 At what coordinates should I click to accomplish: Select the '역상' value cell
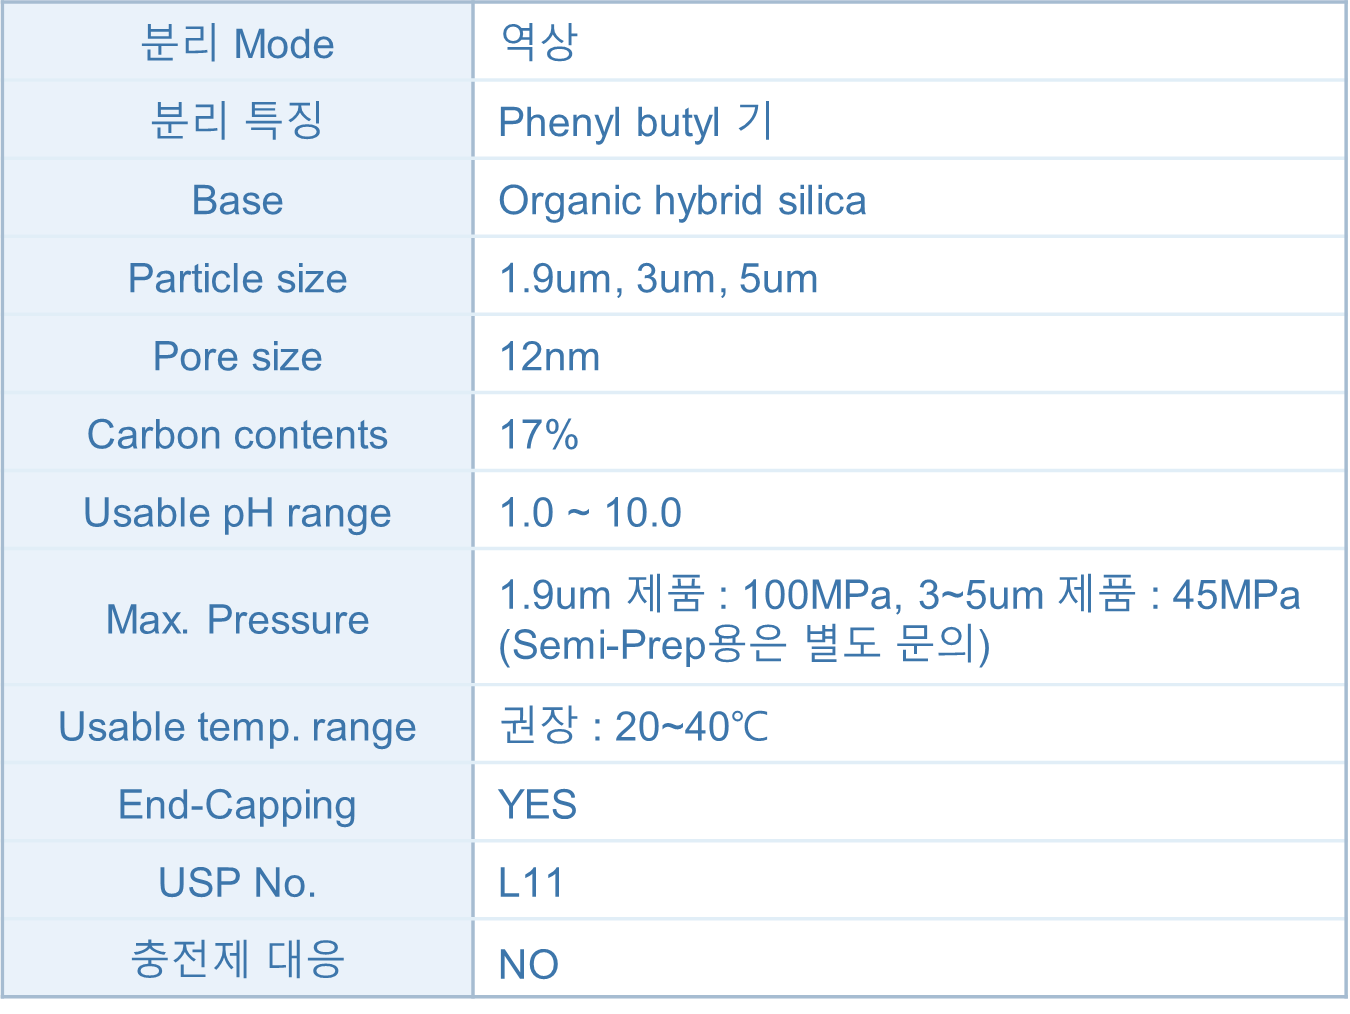[x=909, y=42]
